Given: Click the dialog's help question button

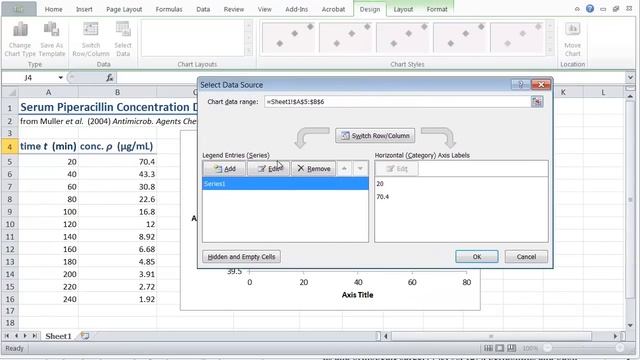Looking at the screenshot, I should (x=520, y=84).
